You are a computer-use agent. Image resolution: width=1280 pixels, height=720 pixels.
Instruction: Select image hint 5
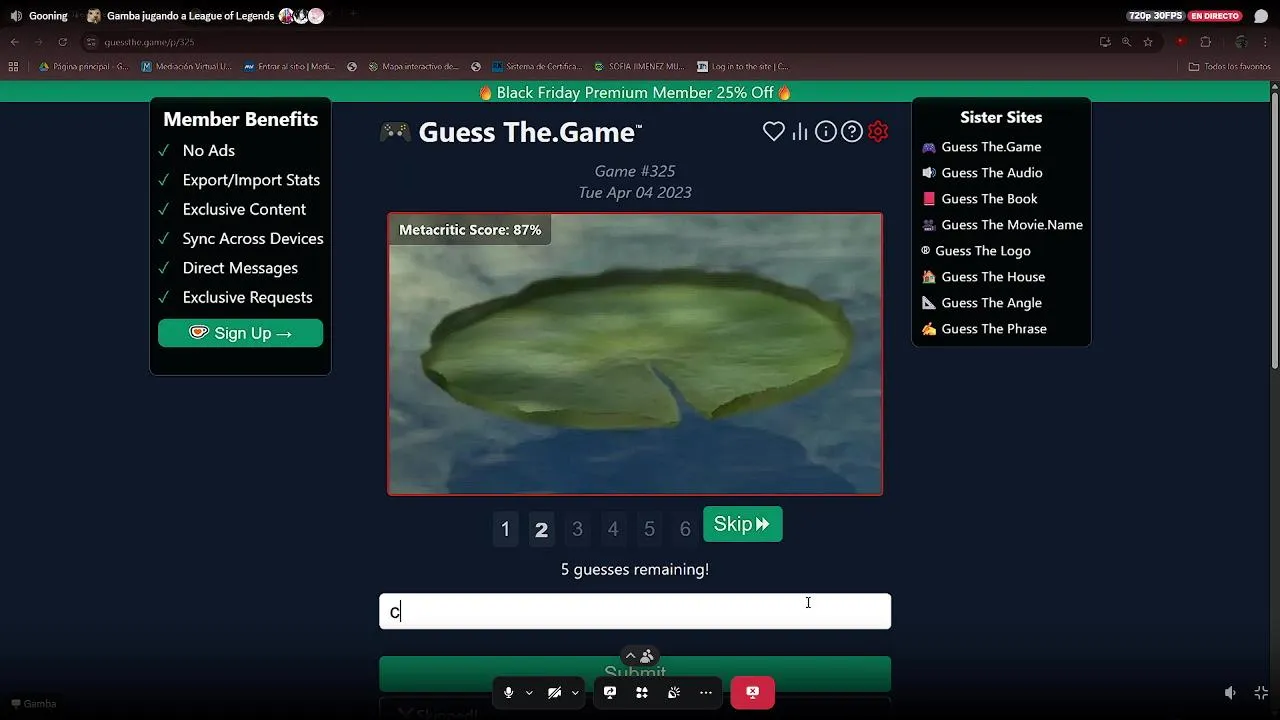[x=649, y=529]
